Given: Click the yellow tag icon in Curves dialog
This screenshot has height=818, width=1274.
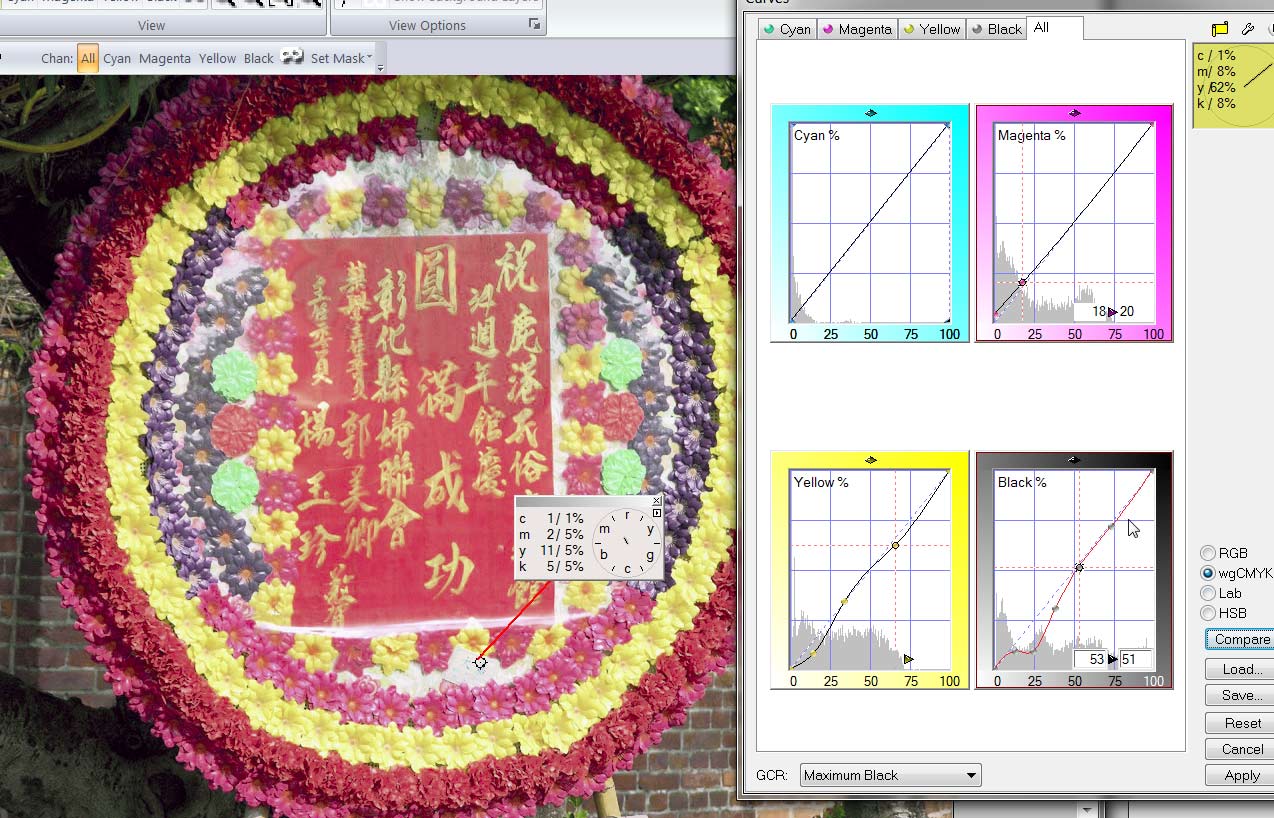Looking at the screenshot, I should 1220,29.
